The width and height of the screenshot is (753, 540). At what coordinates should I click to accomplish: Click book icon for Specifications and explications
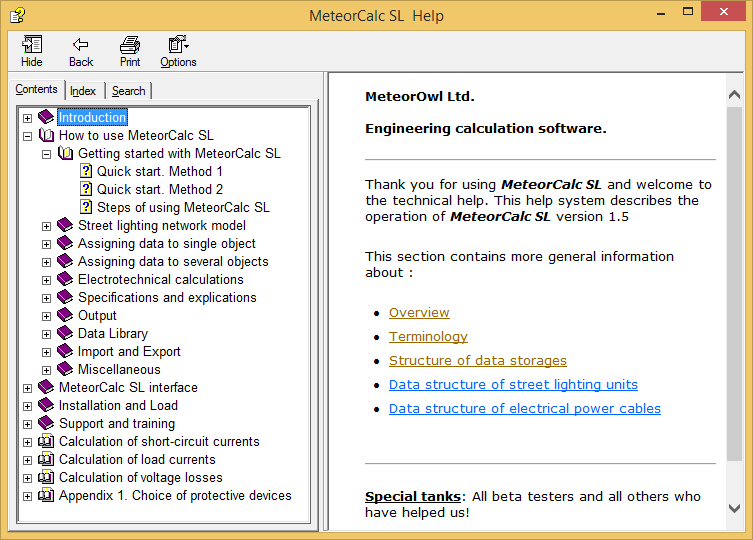tap(65, 297)
